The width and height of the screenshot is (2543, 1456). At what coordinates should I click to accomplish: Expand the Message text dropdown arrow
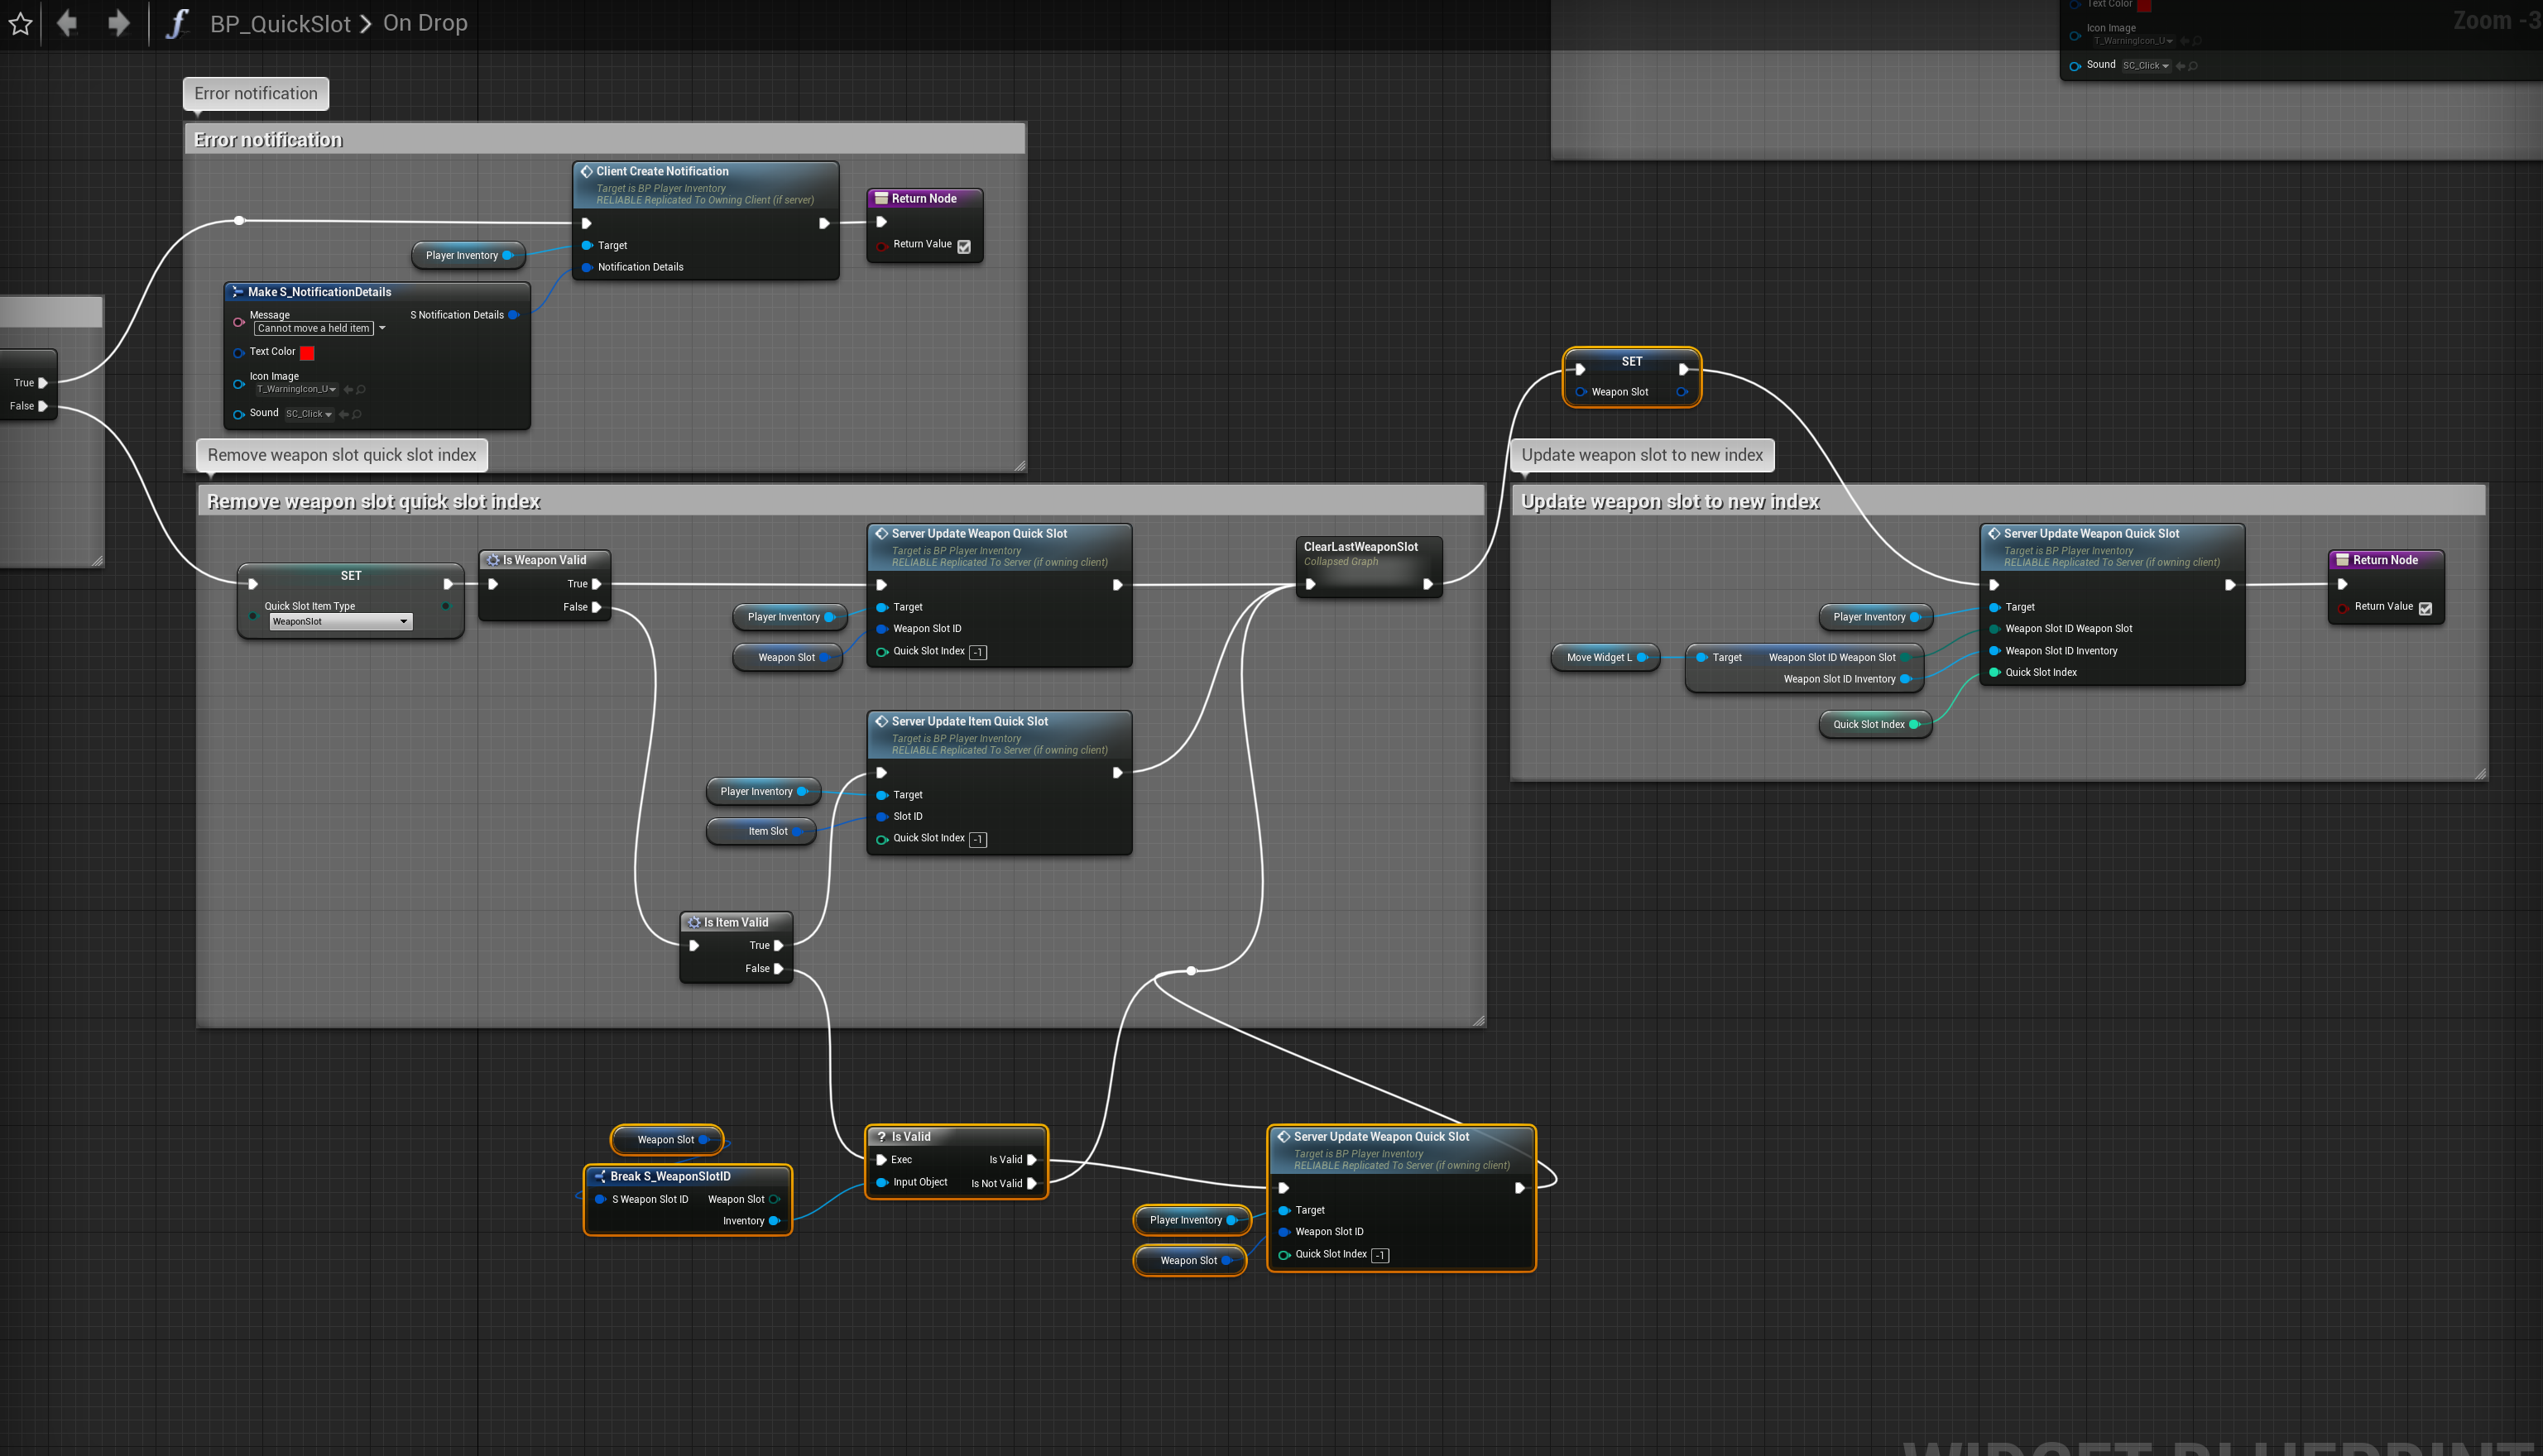click(x=382, y=328)
